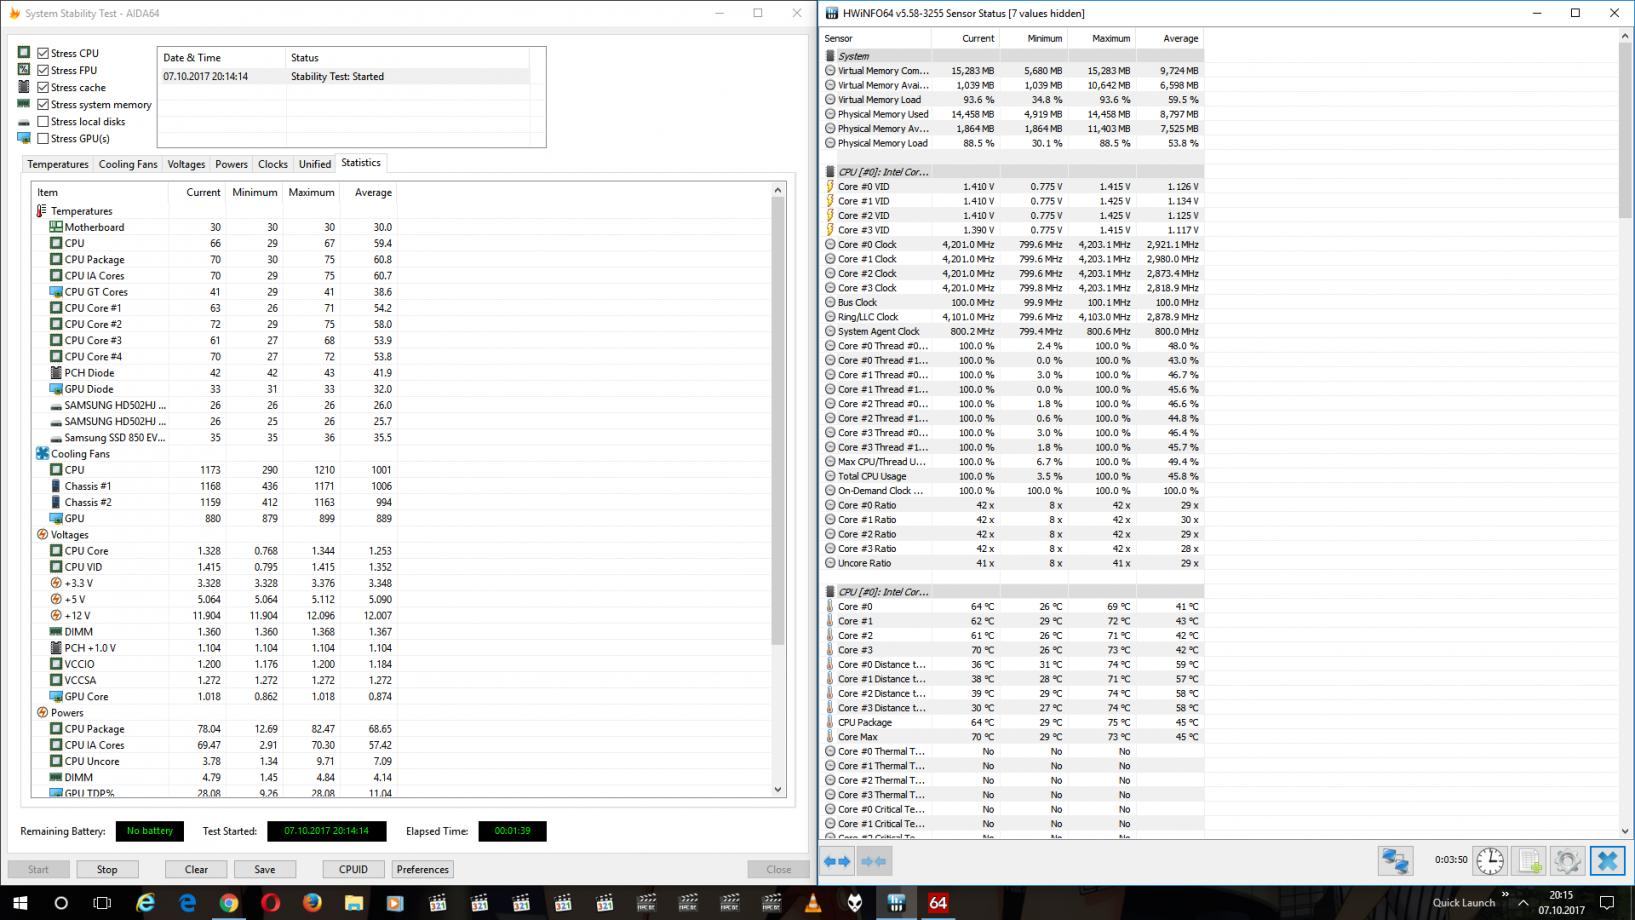Click the Sensor column header in HWiNFO
This screenshot has width=1635, height=920.
point(876,38)
